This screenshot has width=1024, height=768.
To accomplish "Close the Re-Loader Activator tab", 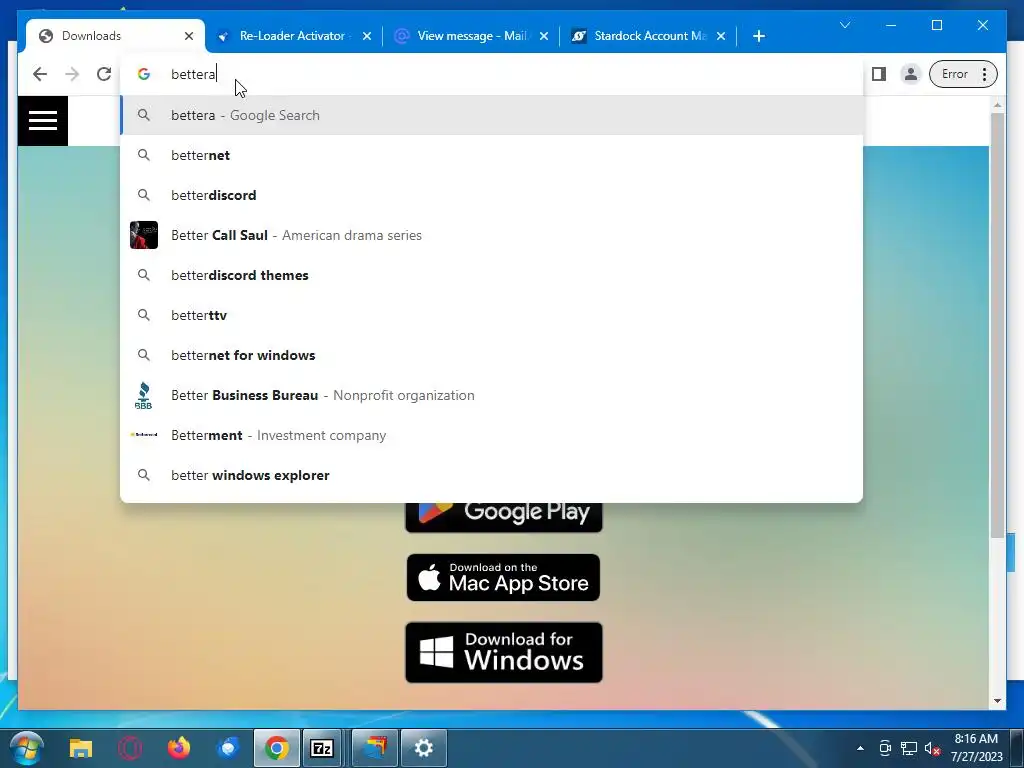I will [x=366, y=36].
